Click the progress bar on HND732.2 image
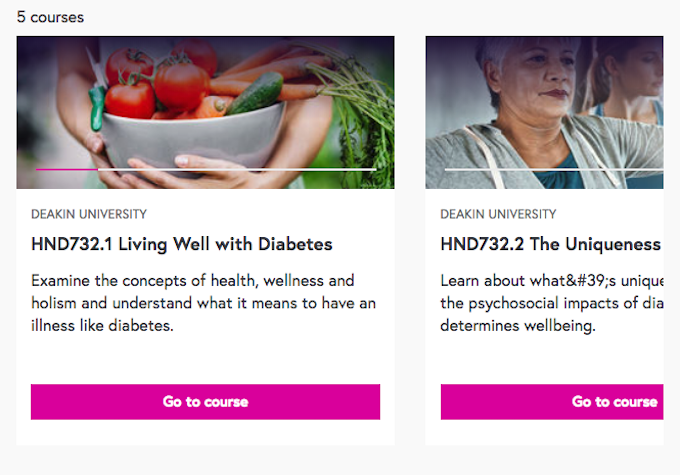The image size is (680, 475). pyautogui.click(x=554, y=170)
